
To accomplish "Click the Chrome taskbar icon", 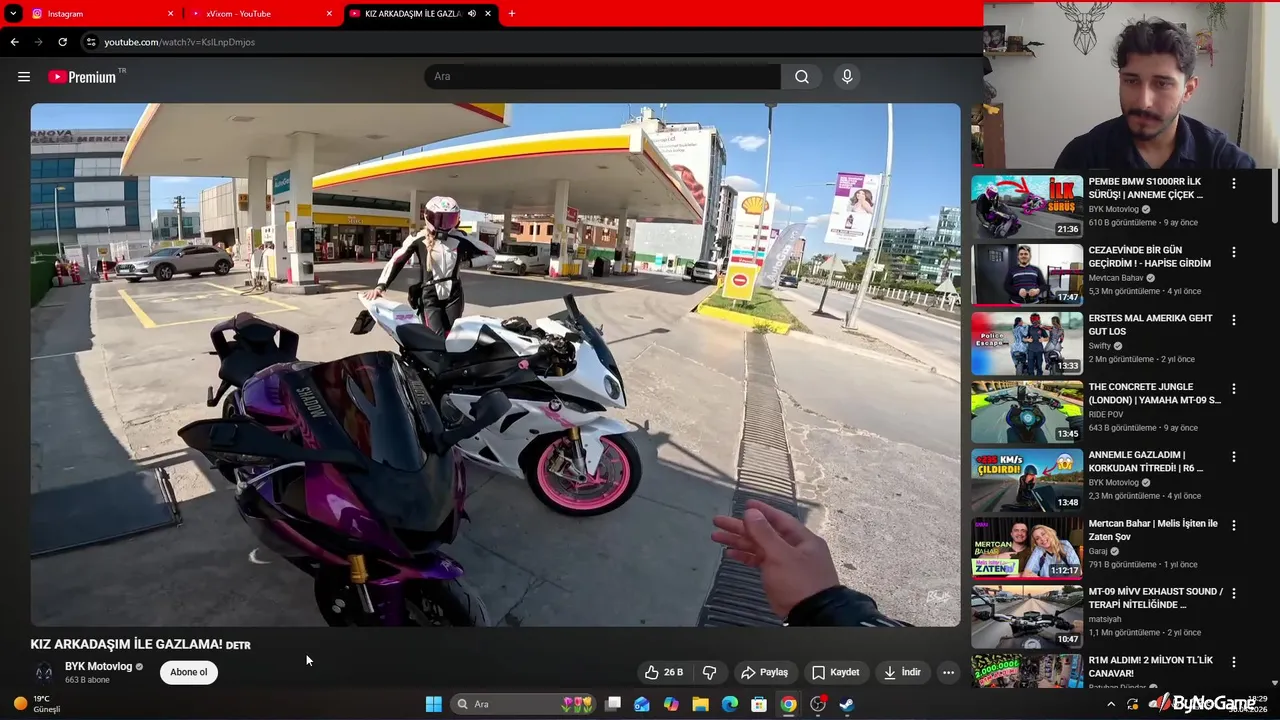I will coord(789,704).
